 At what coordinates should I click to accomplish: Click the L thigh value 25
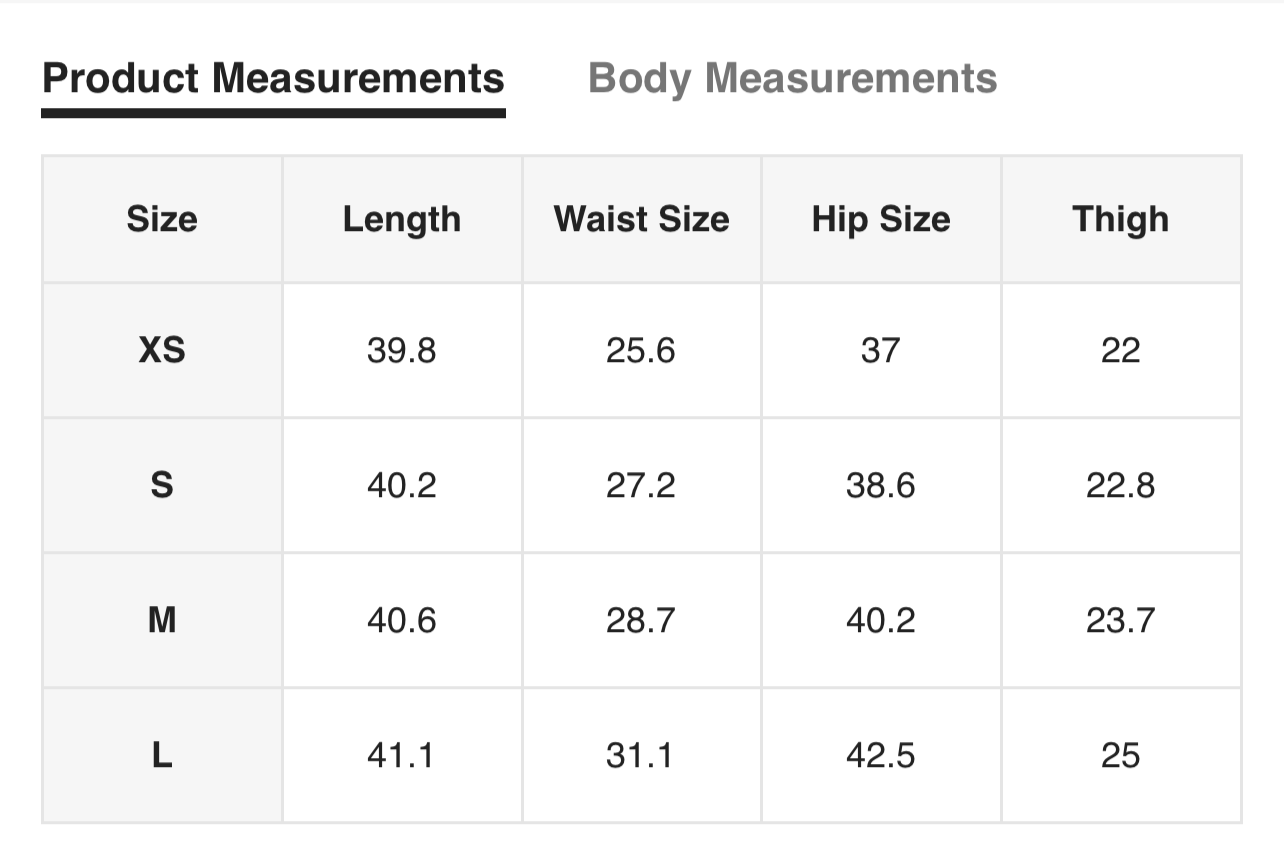click(1120, 755)
